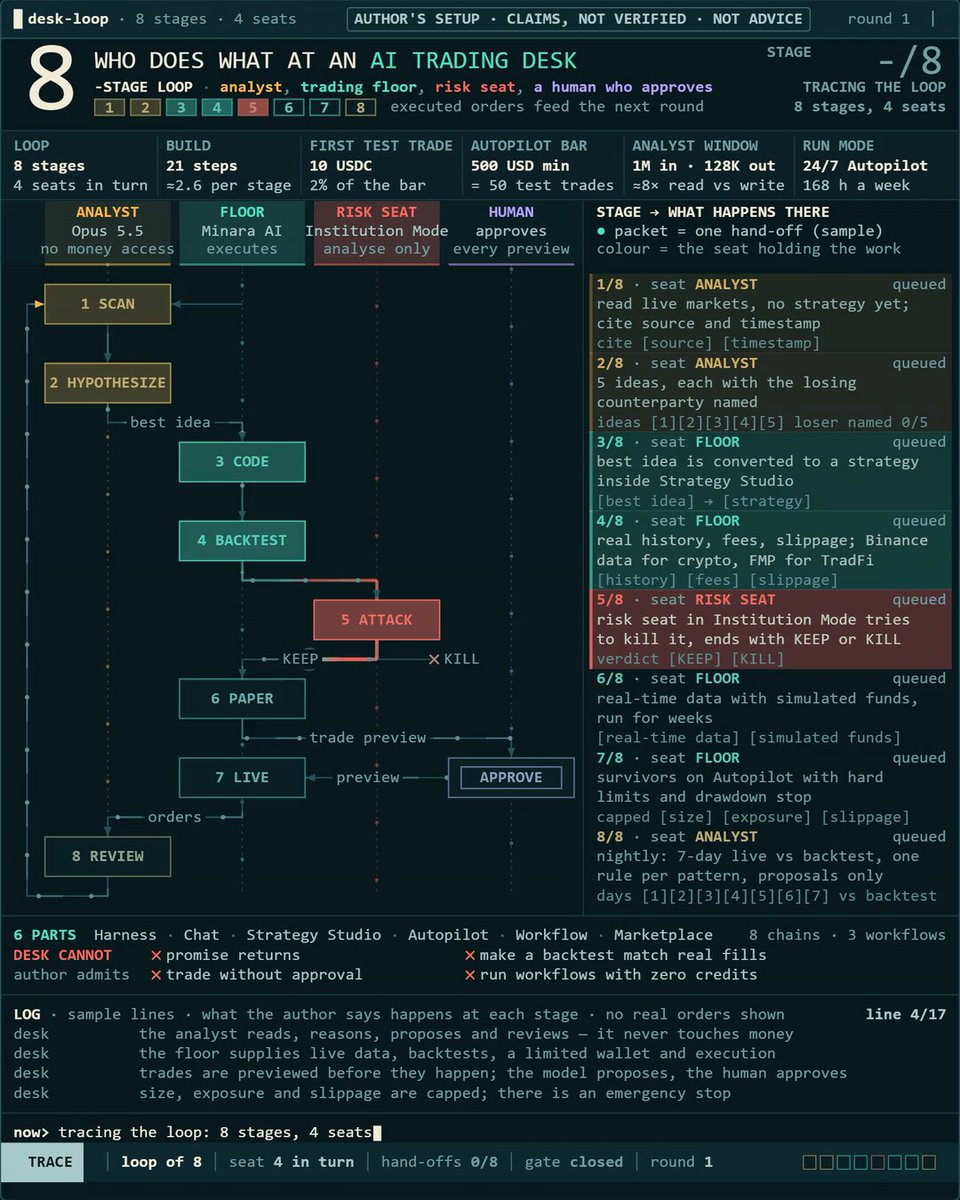Screen dimensions: 960x1200
Task: Open the RISK SEAT column header
Action: click(x=376, y=231)
